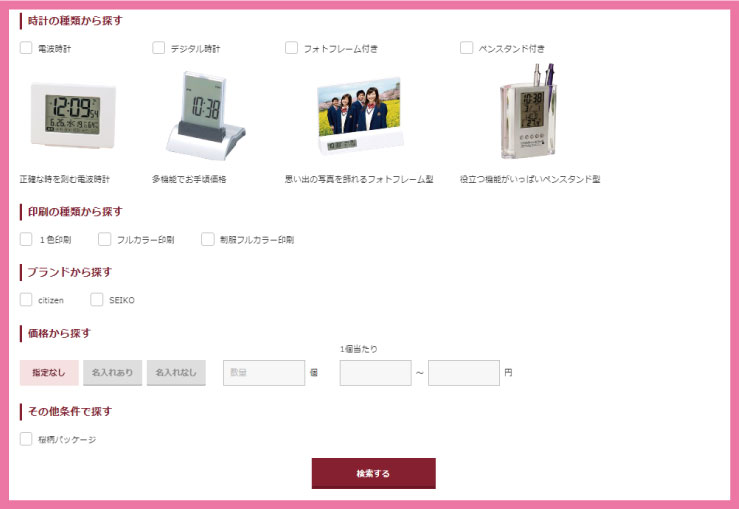Select the citizen brand checkbox
739x509 pixels.
point(26,300)
